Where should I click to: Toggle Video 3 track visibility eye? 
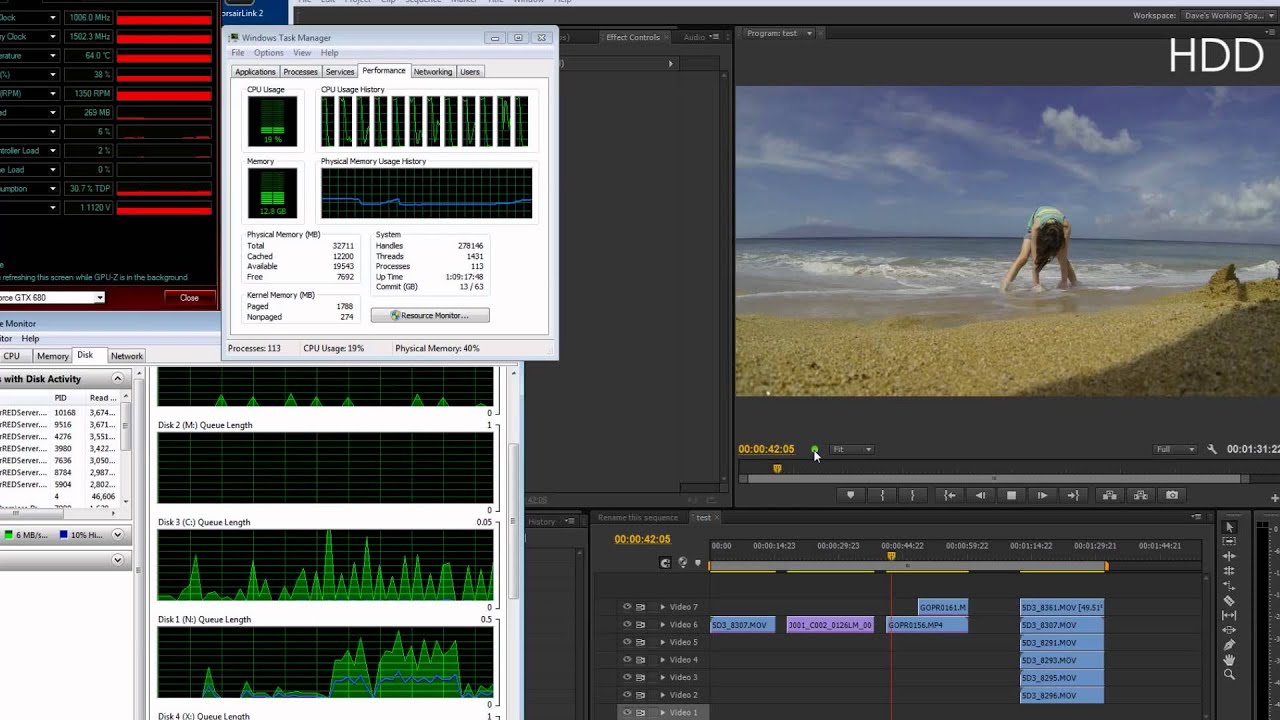click(x=627, y=677)
